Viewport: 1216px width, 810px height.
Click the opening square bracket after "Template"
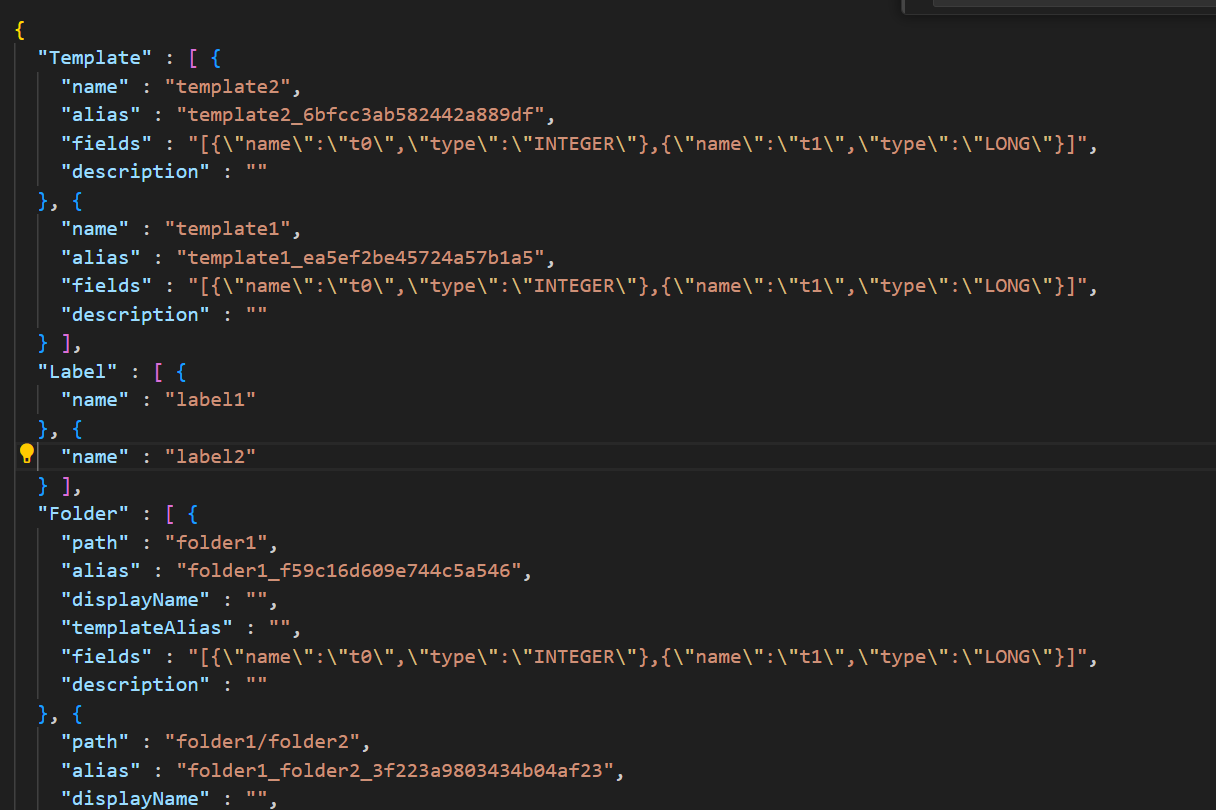tap(193, 57)
